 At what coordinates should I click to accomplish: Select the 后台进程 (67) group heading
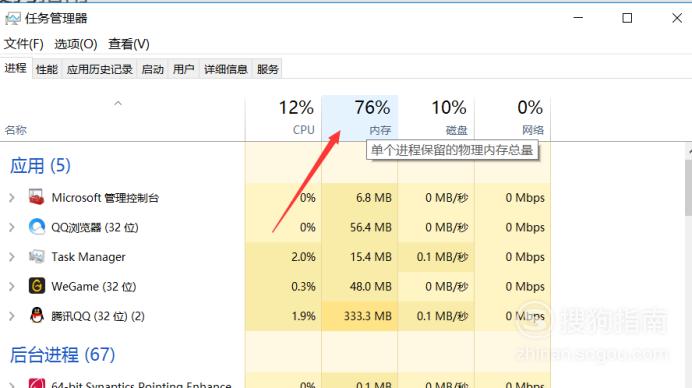[x=62, y=354]
